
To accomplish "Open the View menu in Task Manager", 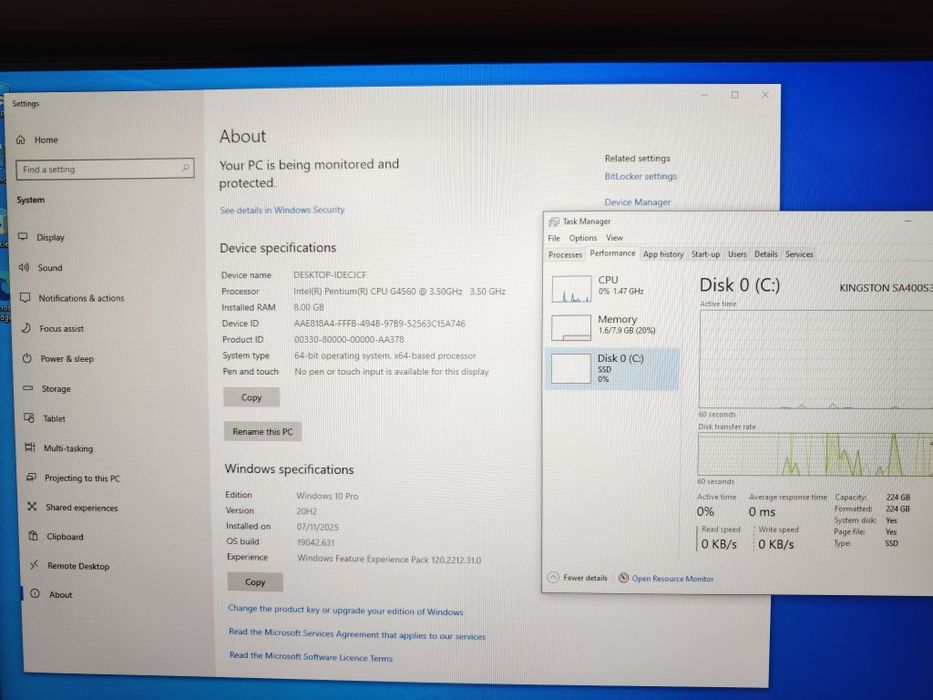I will click(614, 238).
